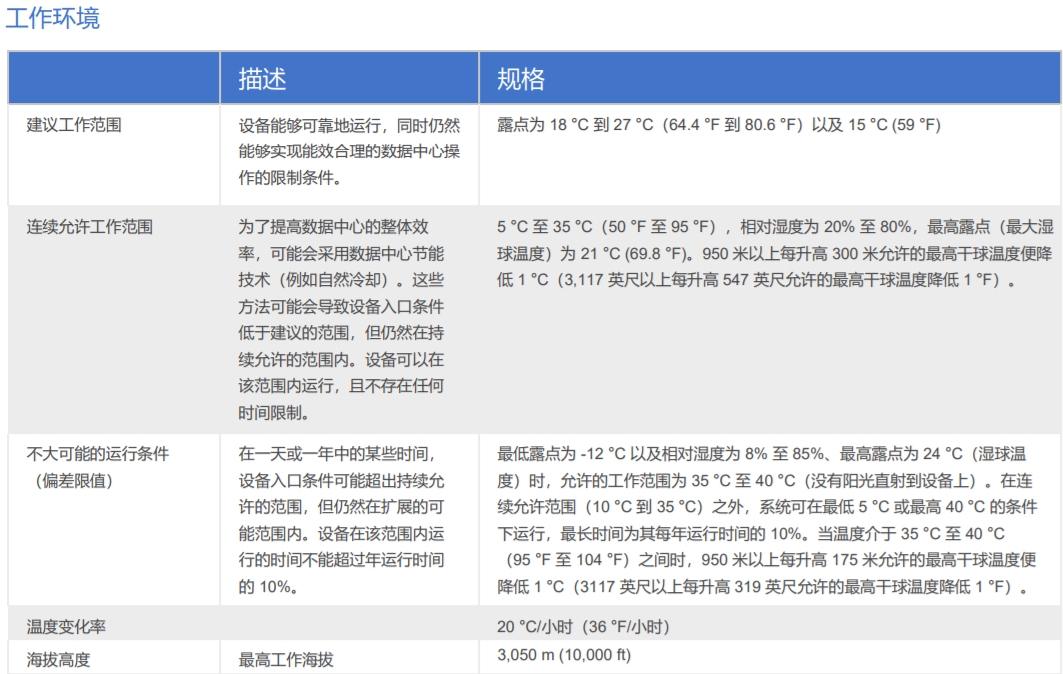The image size is (1063, 674).
Task: Click the 工作环境 section heading
Action: point(53,18)
